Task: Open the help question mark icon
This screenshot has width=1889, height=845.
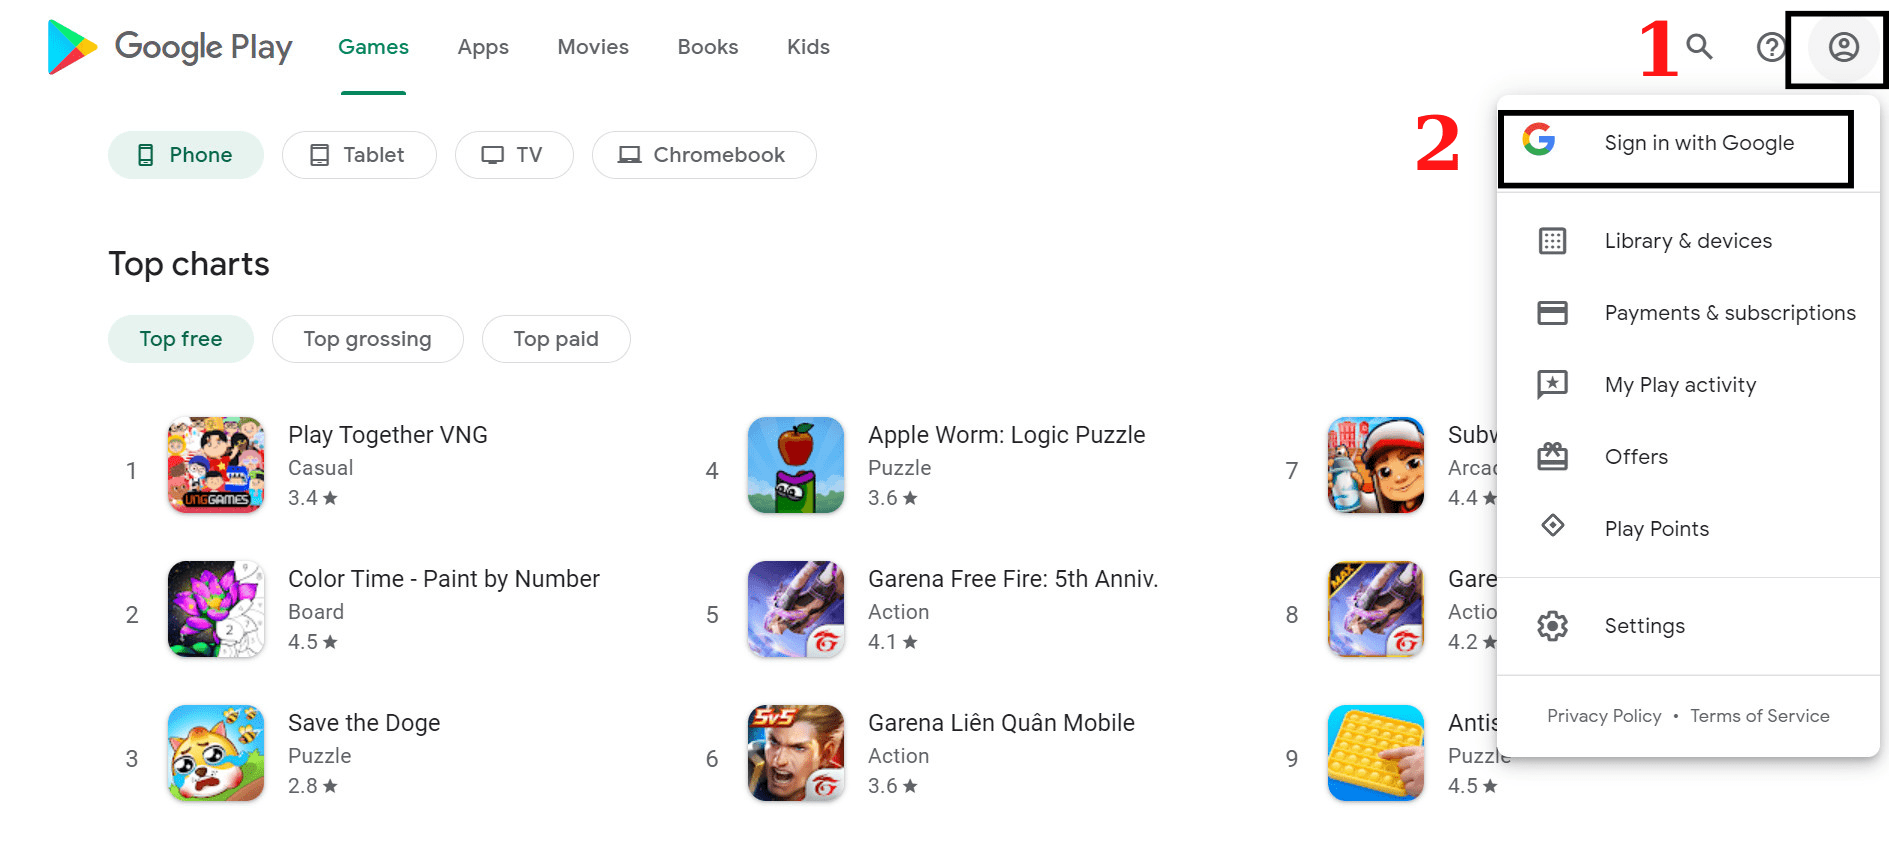Action: [x=1770, y=47]
